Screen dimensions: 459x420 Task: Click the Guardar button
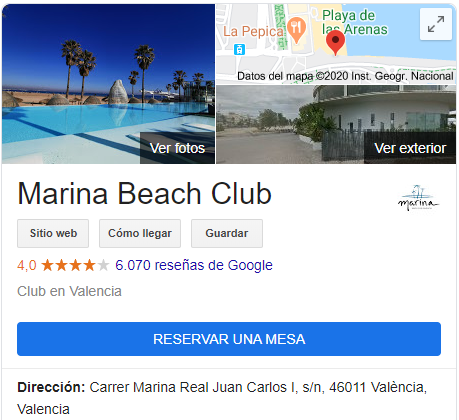[x=227, y=233]
